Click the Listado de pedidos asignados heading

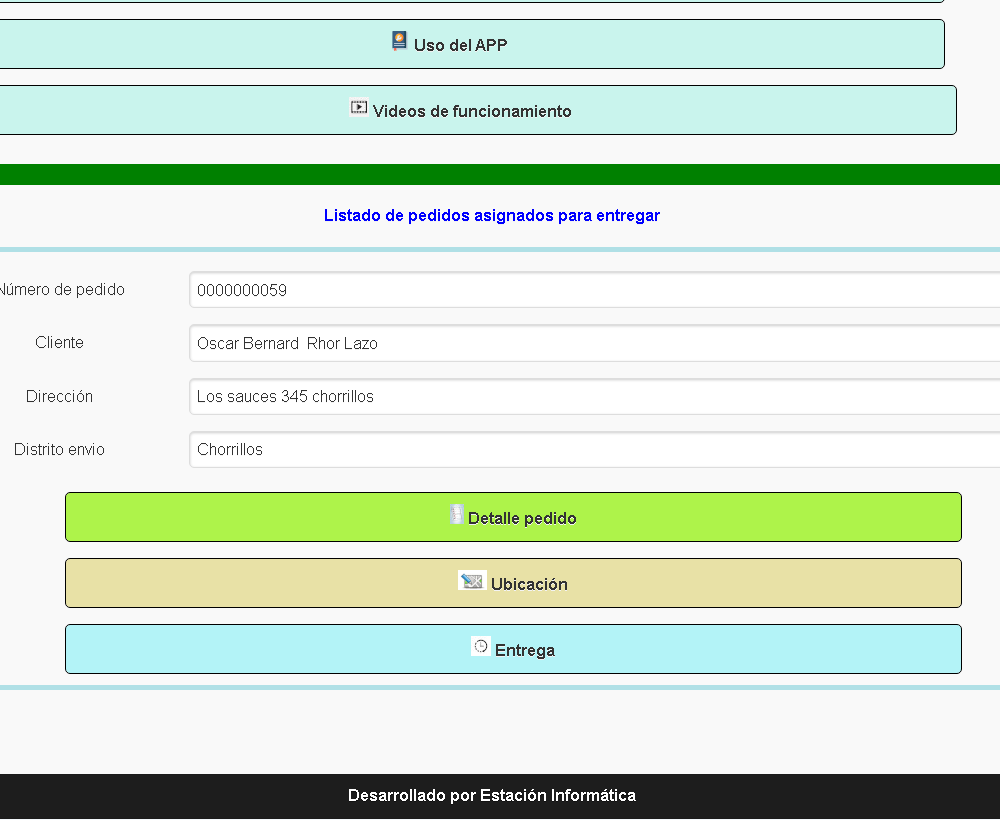click(x=491, y=215)
